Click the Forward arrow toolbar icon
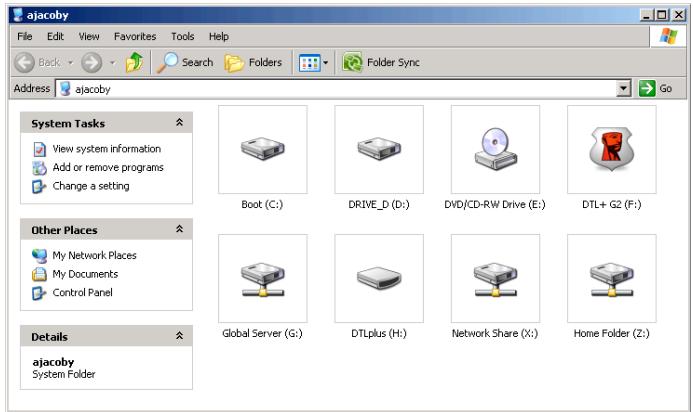The width and height of the screenshot is (693, 412). (x=91, y=62)
